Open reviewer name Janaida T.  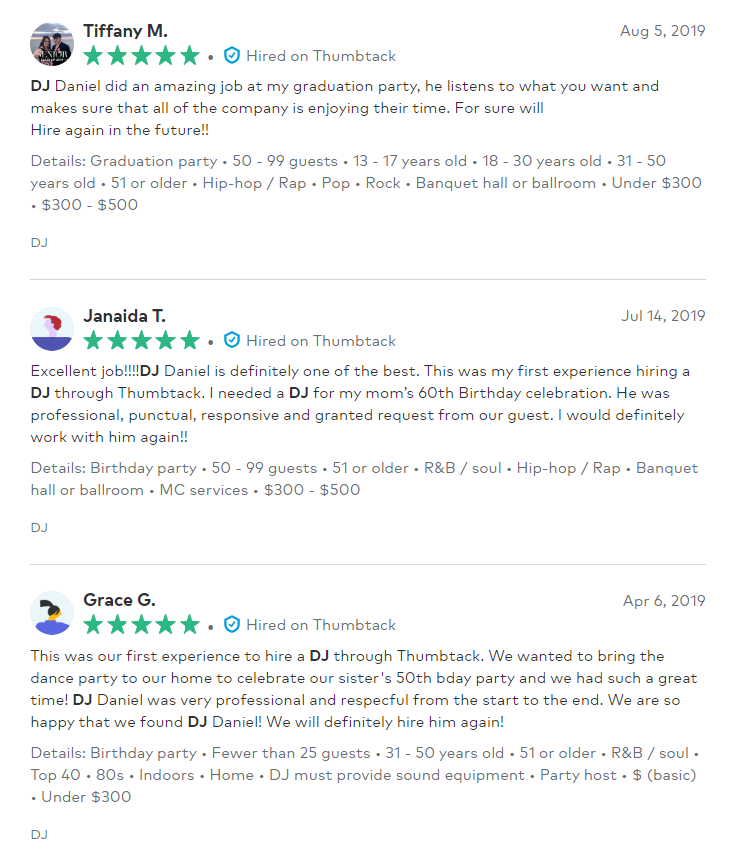tap(124, 316)
